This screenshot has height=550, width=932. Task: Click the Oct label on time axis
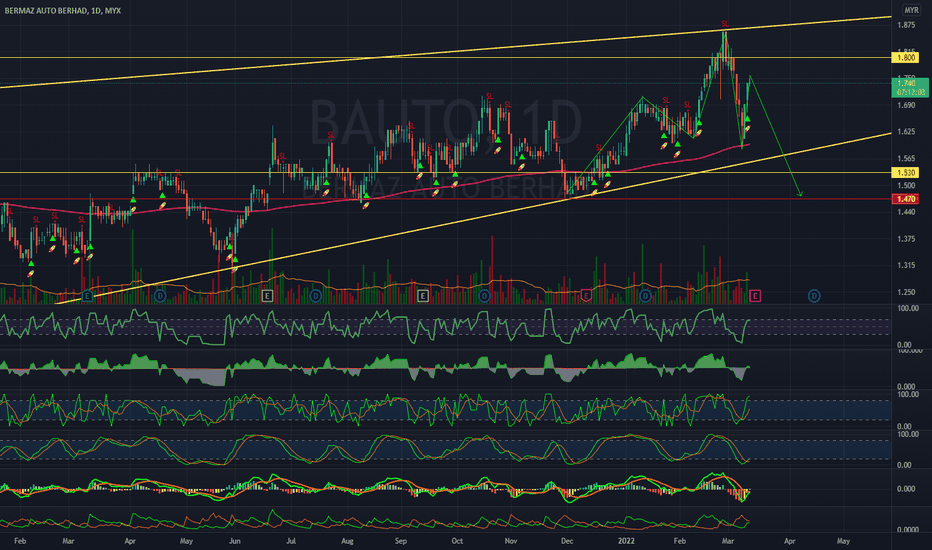pos(457,541)
